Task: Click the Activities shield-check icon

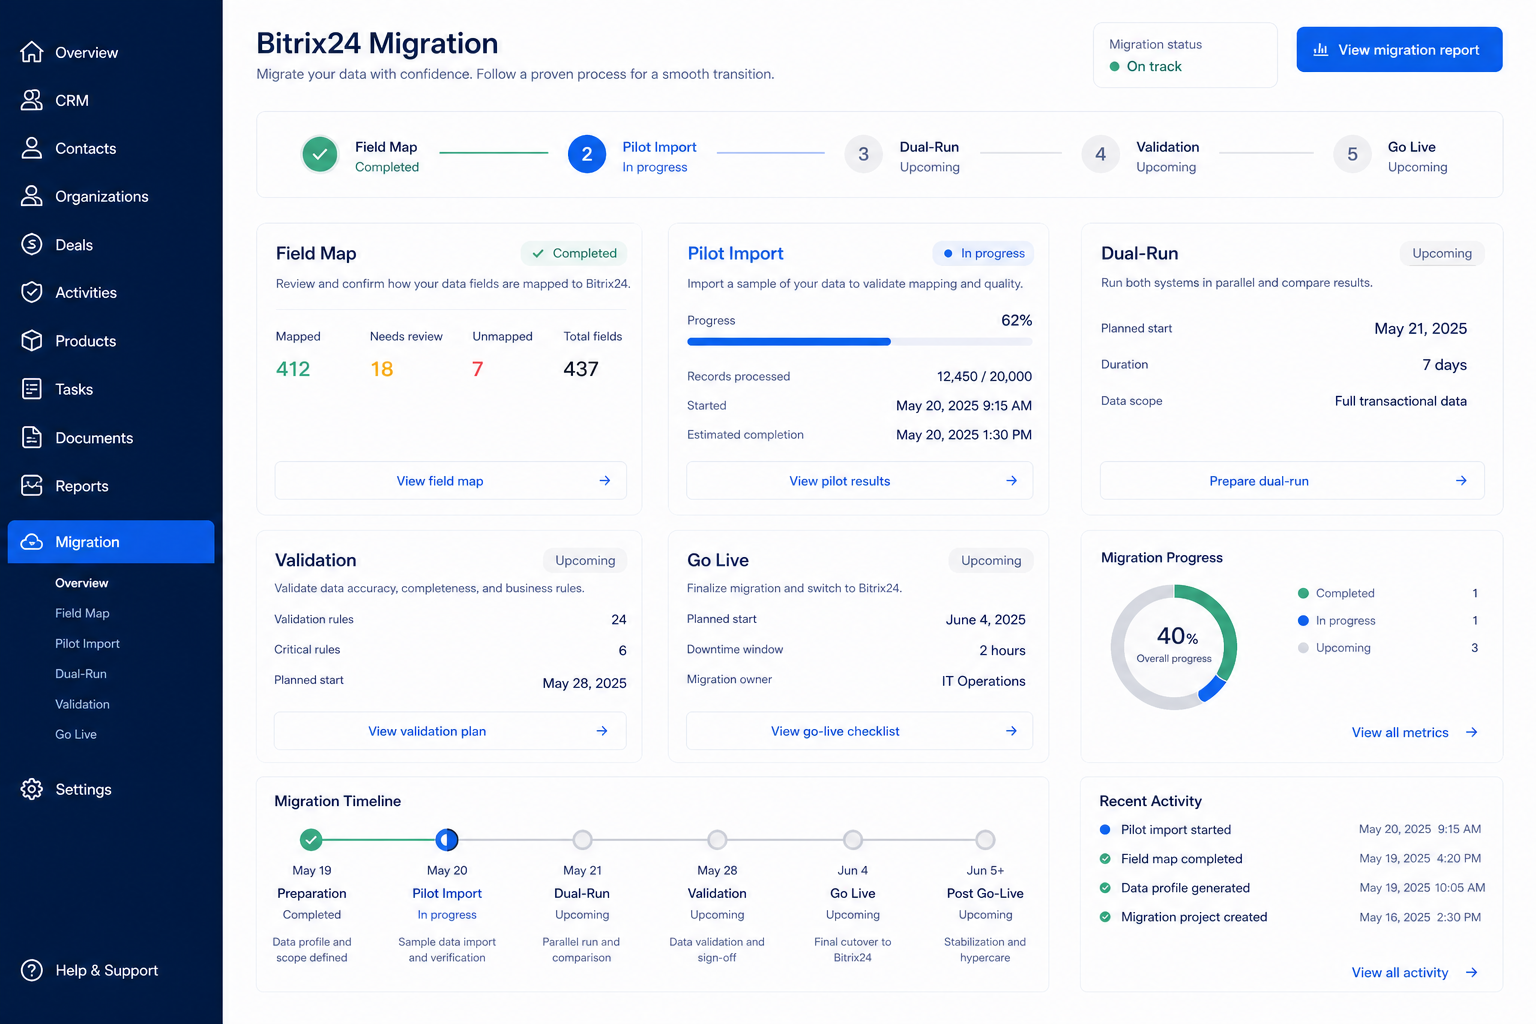Action: tap(32, 292)
